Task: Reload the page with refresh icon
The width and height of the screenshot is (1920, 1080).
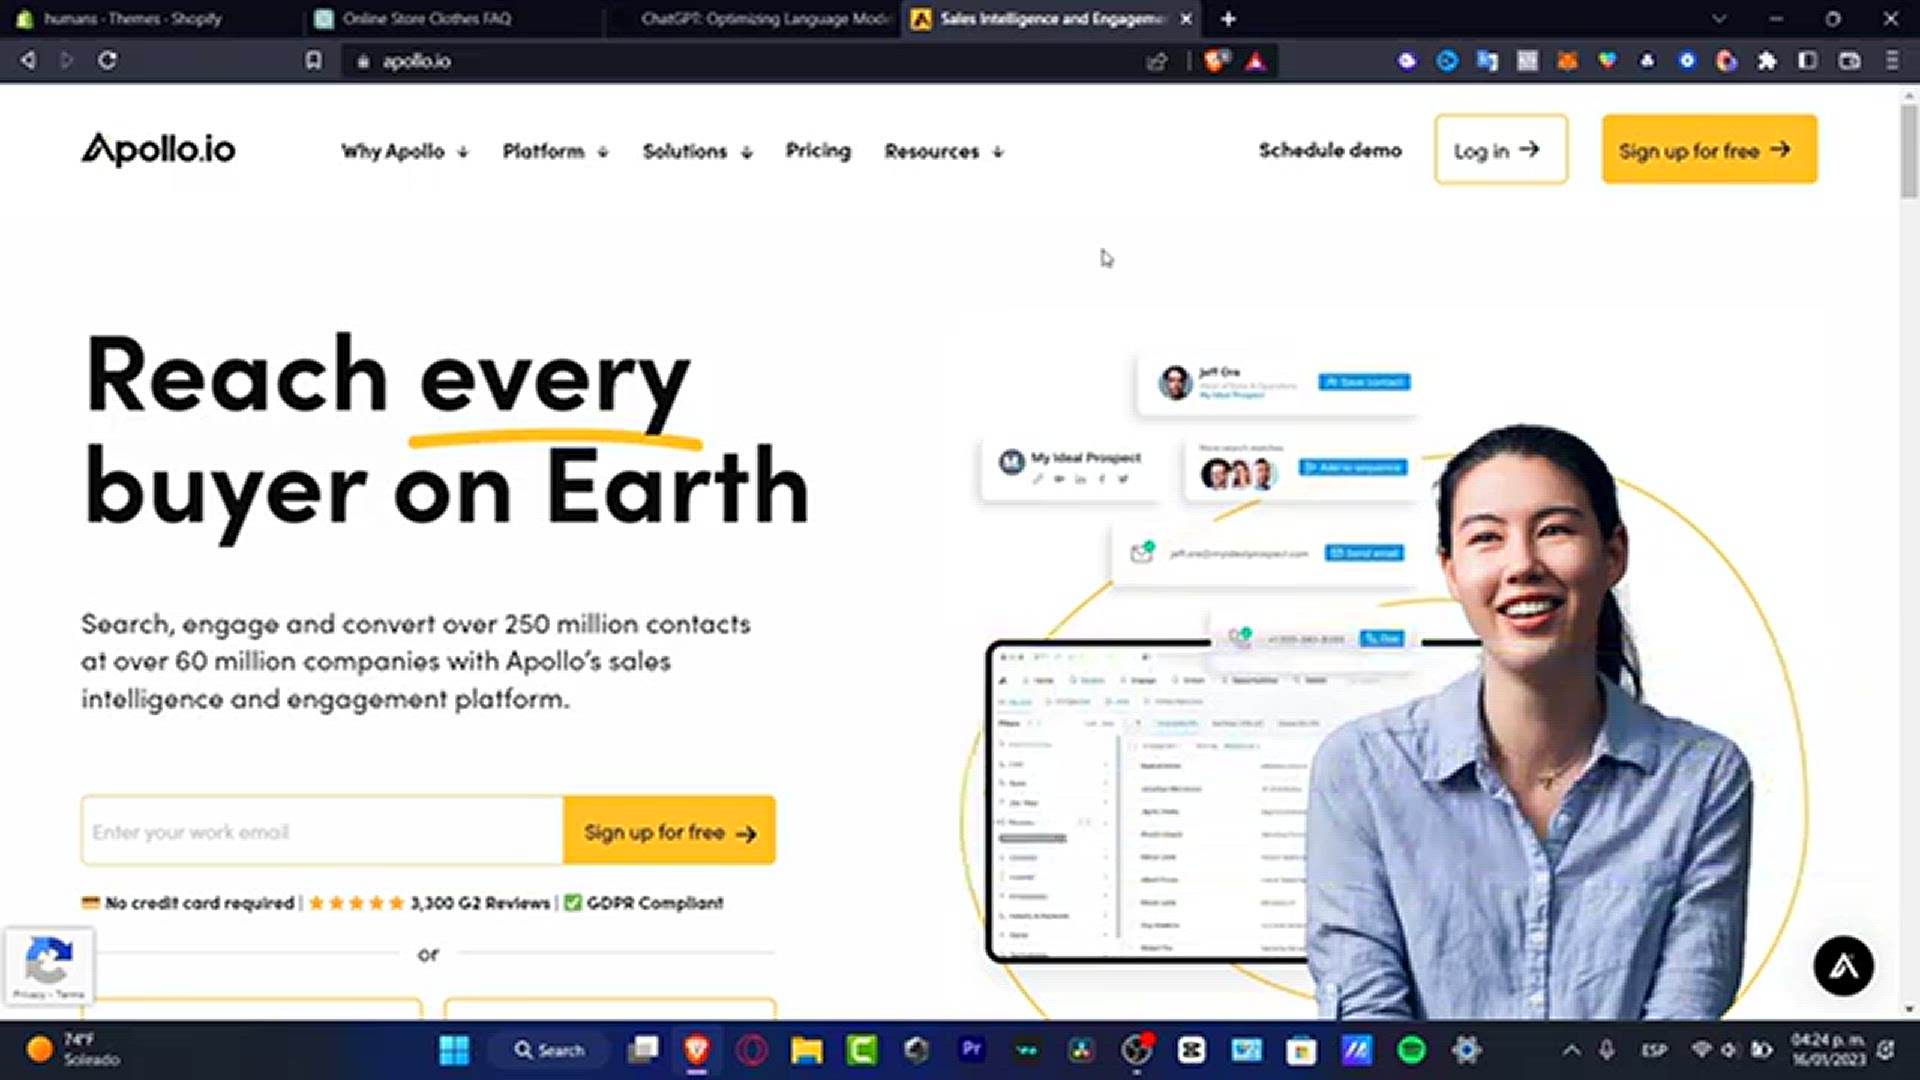Action: [x=107, y=60]
